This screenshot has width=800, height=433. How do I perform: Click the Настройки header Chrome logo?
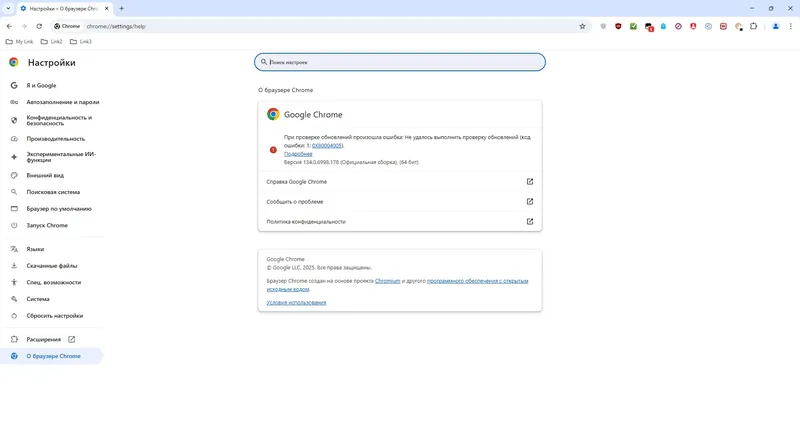14,62
